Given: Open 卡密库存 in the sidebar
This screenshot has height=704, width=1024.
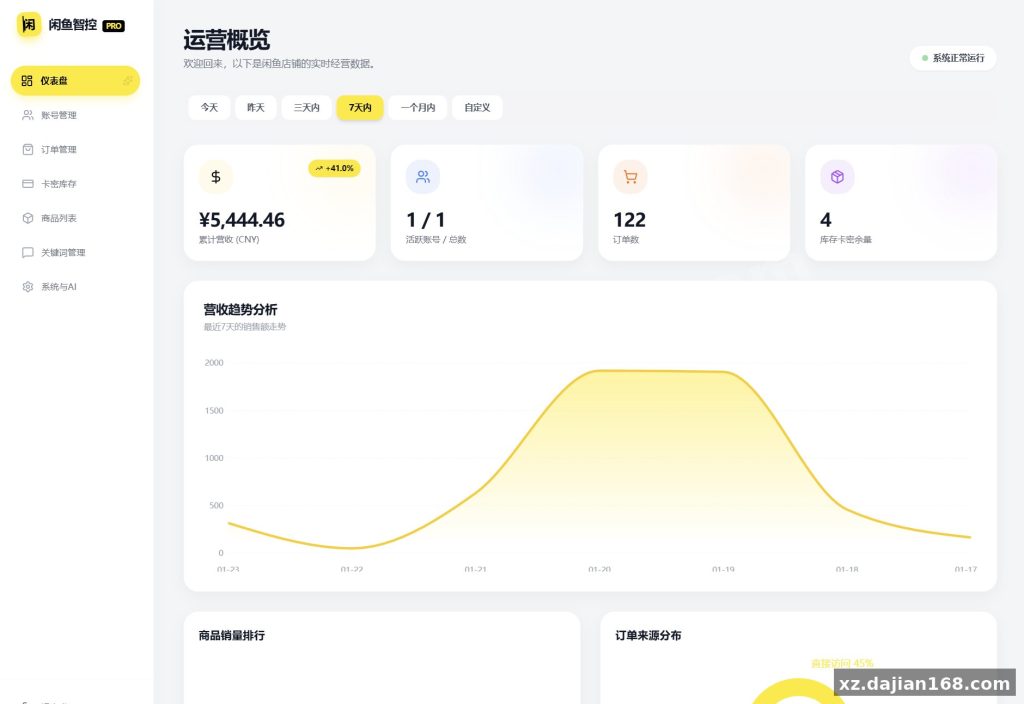Looking at the screenshot, I should pos(75,184).
